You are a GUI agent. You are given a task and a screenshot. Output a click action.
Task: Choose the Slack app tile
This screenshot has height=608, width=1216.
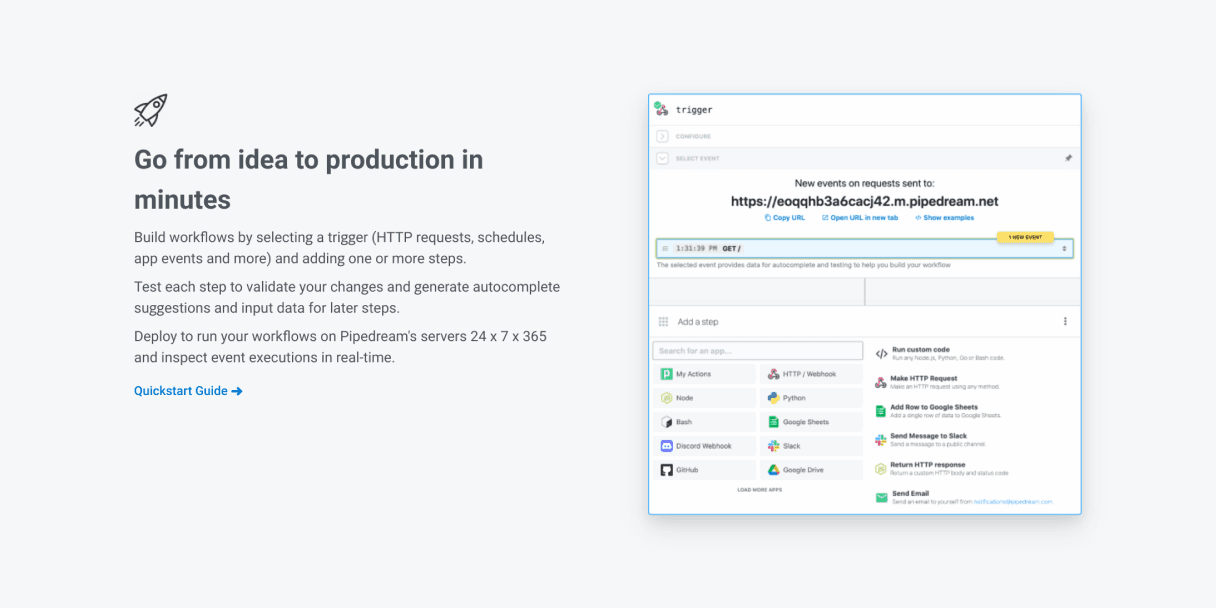point(811,446)
